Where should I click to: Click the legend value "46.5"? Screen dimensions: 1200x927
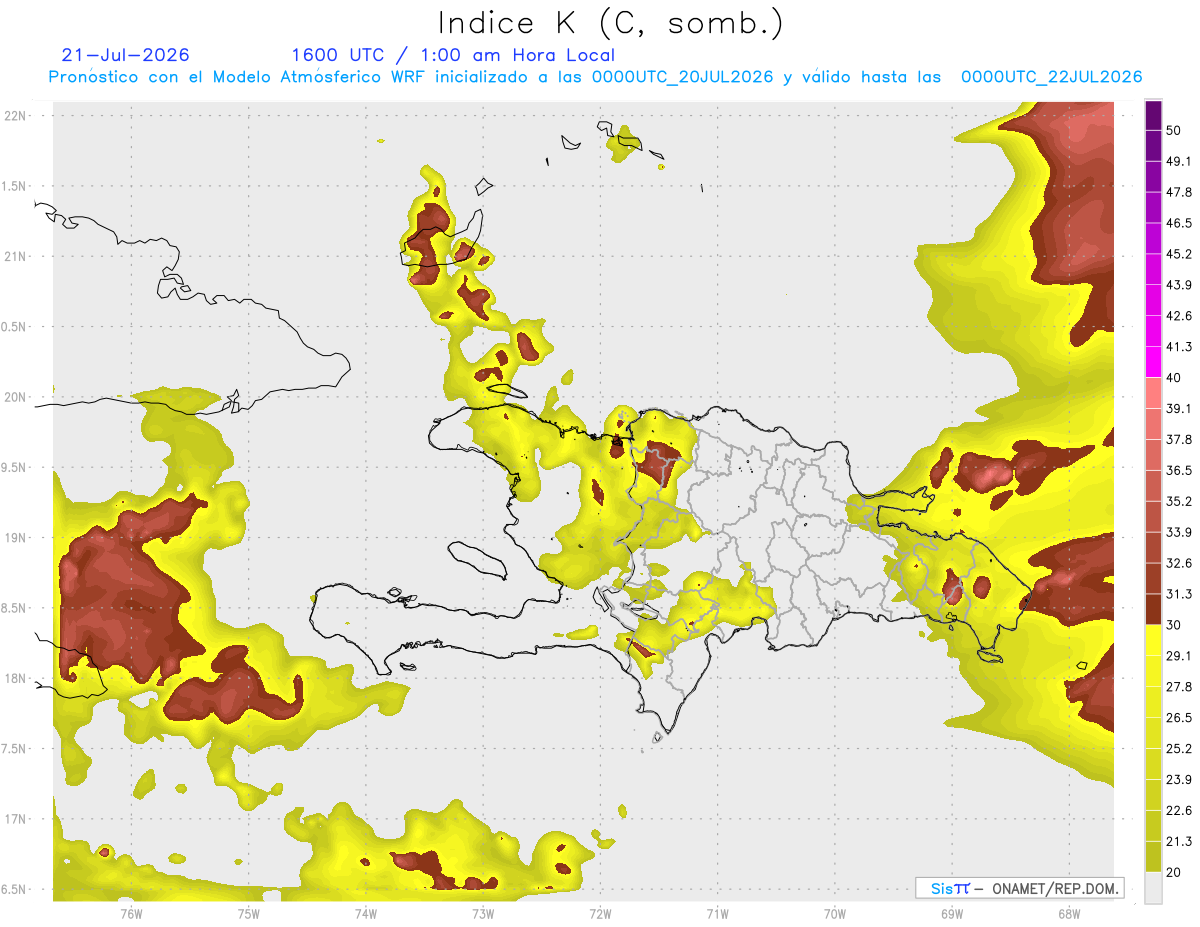tap(1179, 223)
